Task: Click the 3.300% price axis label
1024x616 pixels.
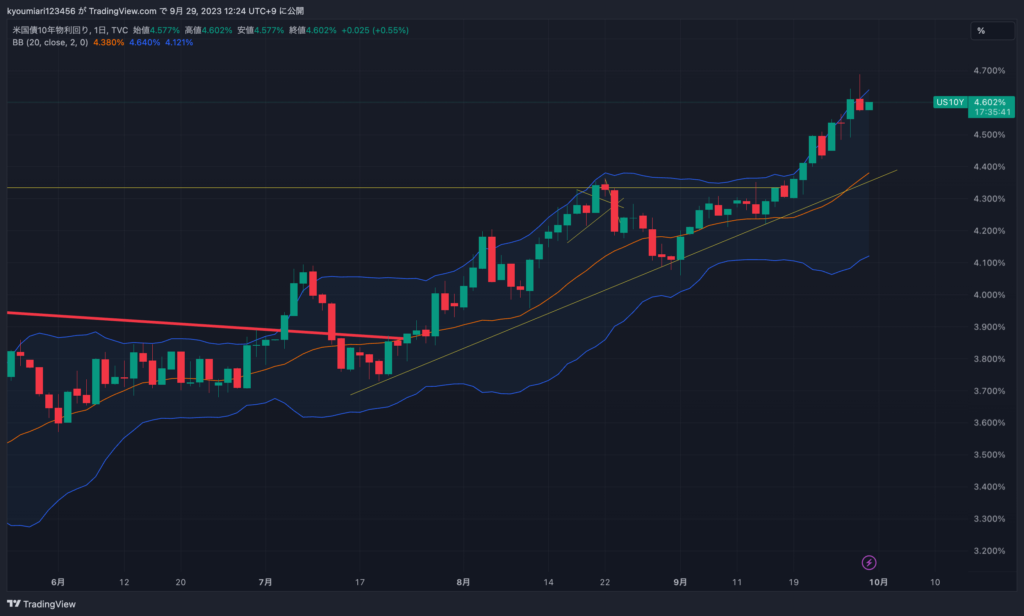Action: [989, 519]
